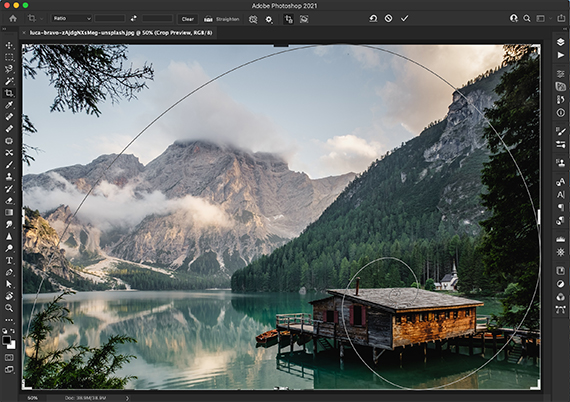Reset default foreground and background colors

(5, 331)
